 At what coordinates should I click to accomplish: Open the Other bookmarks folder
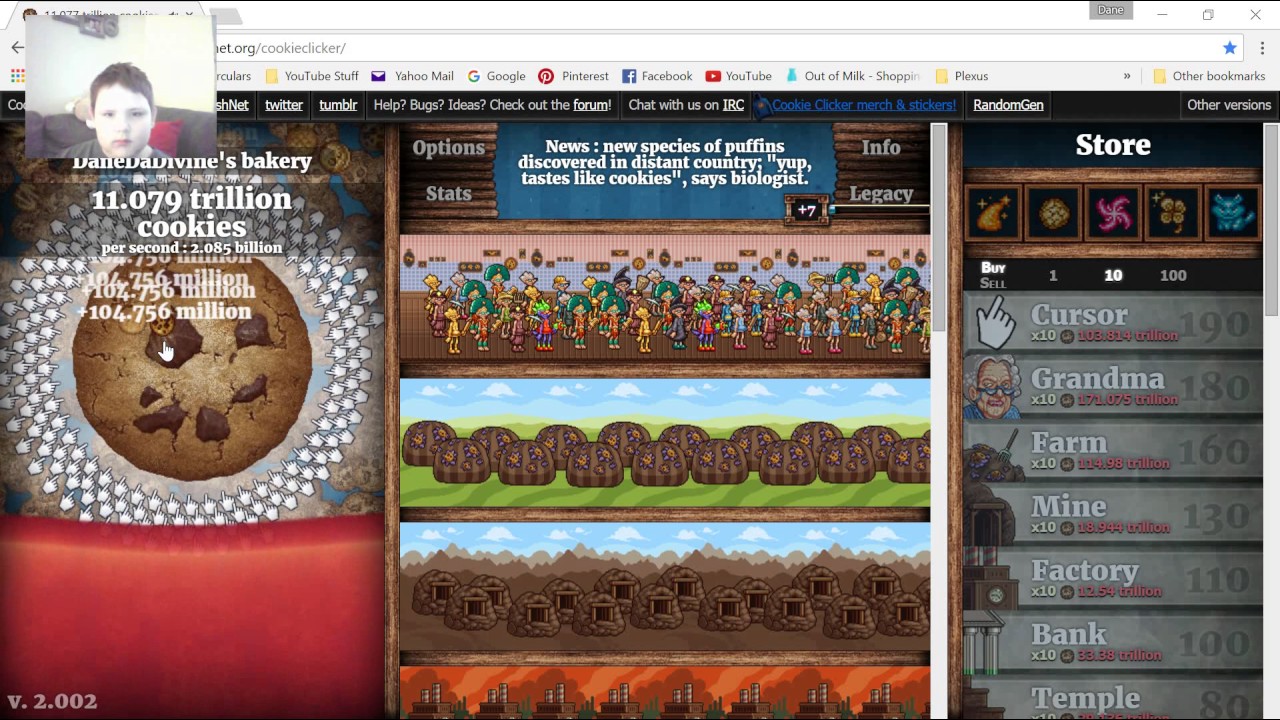click(1209, 76)
